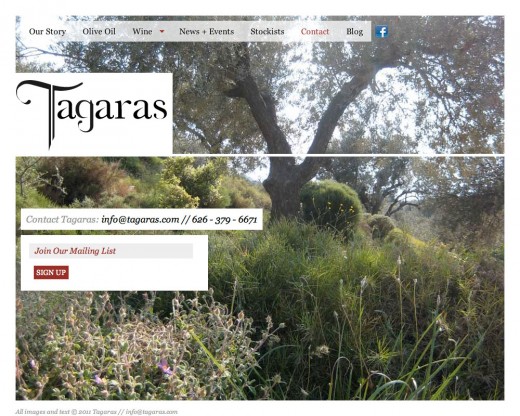This screenshot has height=416, width=520.
Task: Open the Wine menu item
Action: pos(142,32)
